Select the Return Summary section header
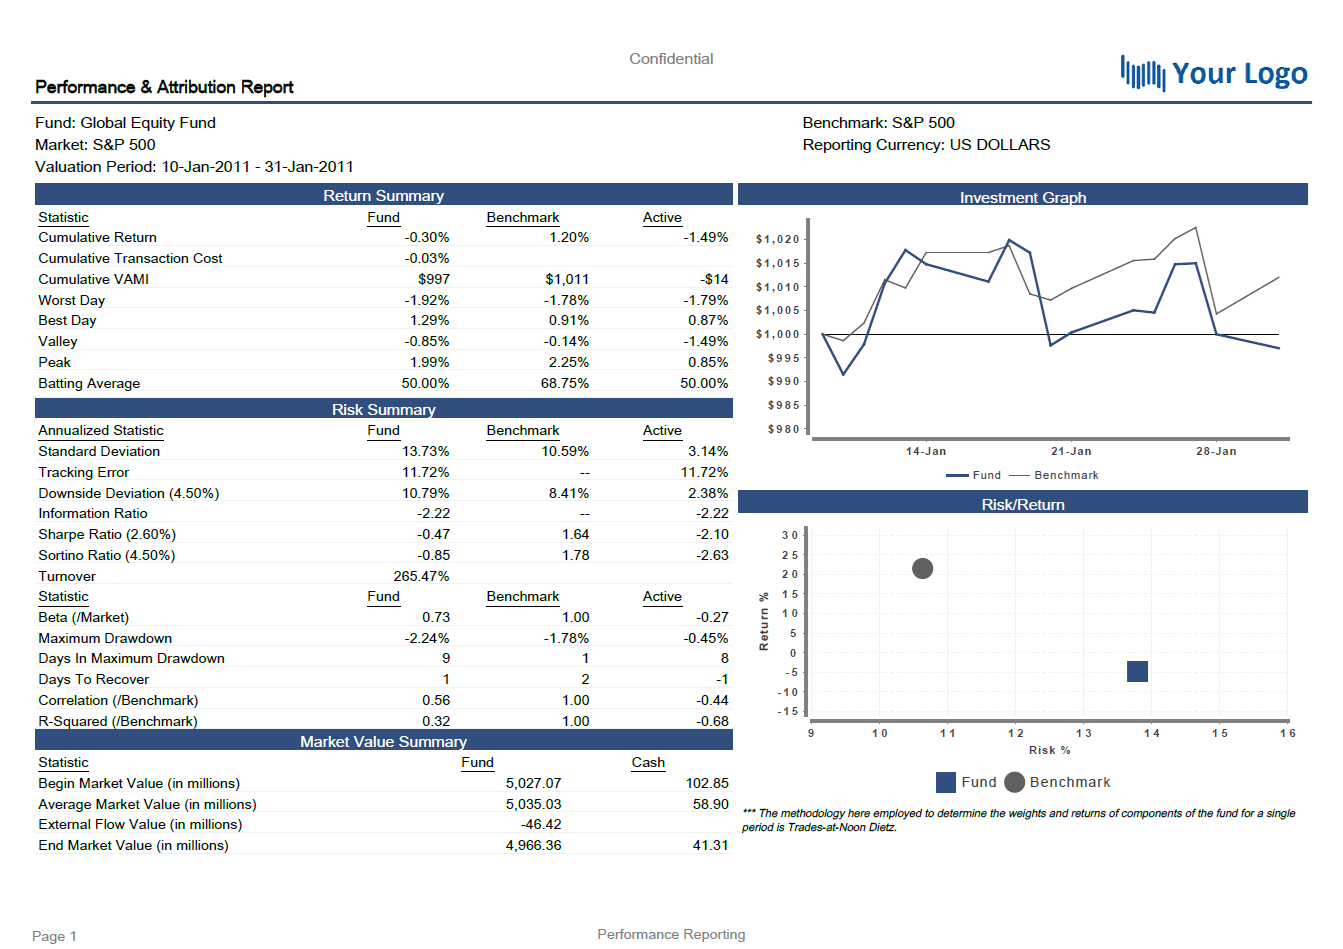The width and height of the screenshot is (1343, 949). pyautogui.click(x=384, y=195)
